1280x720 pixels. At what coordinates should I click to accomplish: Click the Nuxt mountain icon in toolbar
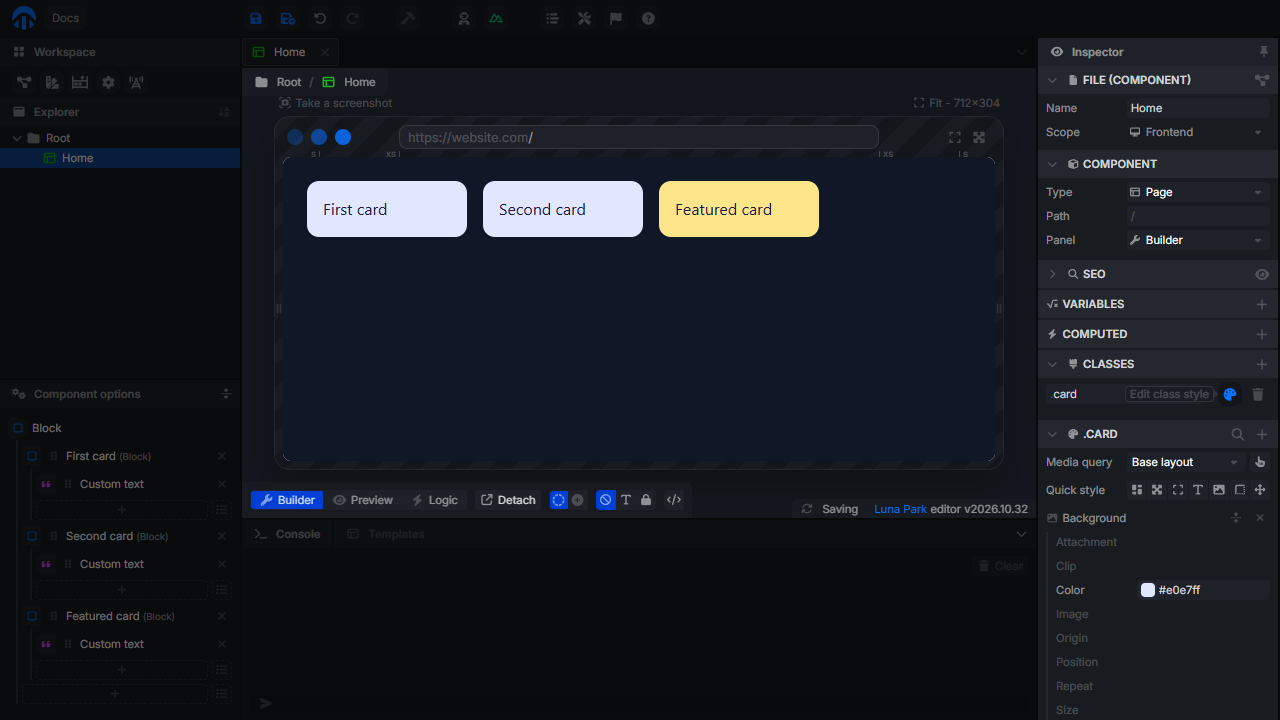[496, 18]
